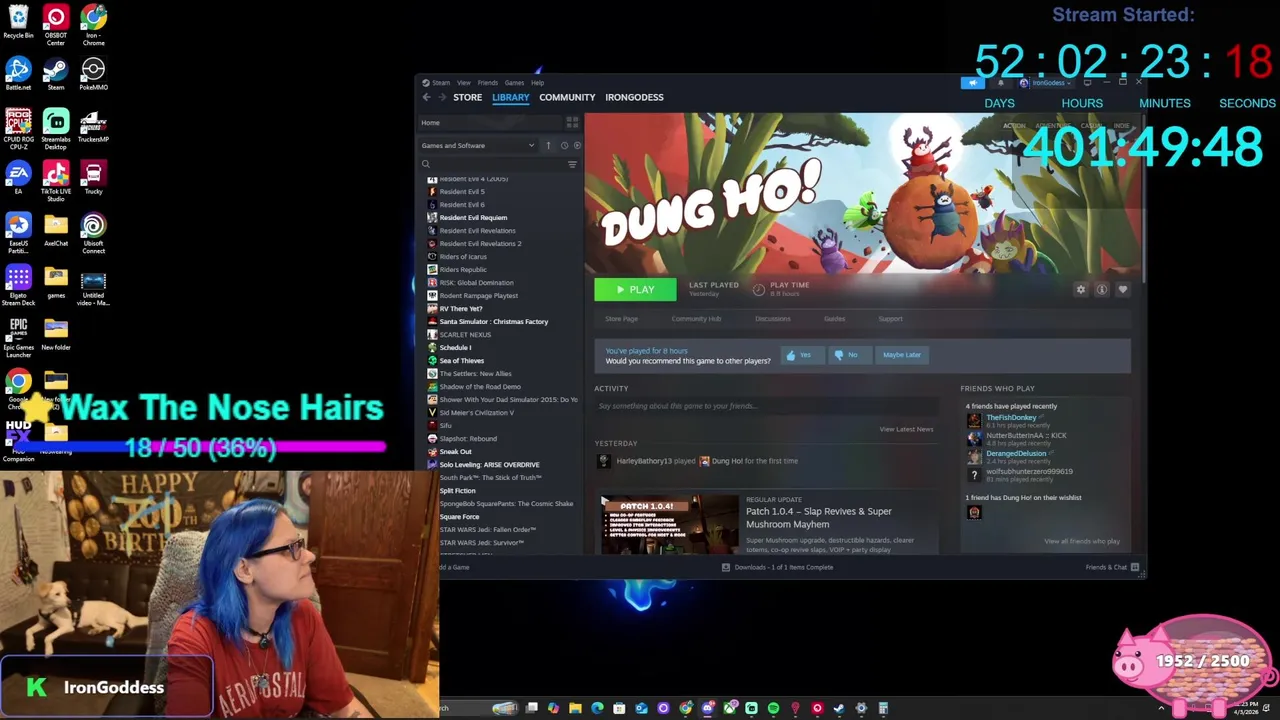Open the TikTok LIVE Studio desktop icon
The width and height of the screenshot is (1280, 720).
pos(56,182)
